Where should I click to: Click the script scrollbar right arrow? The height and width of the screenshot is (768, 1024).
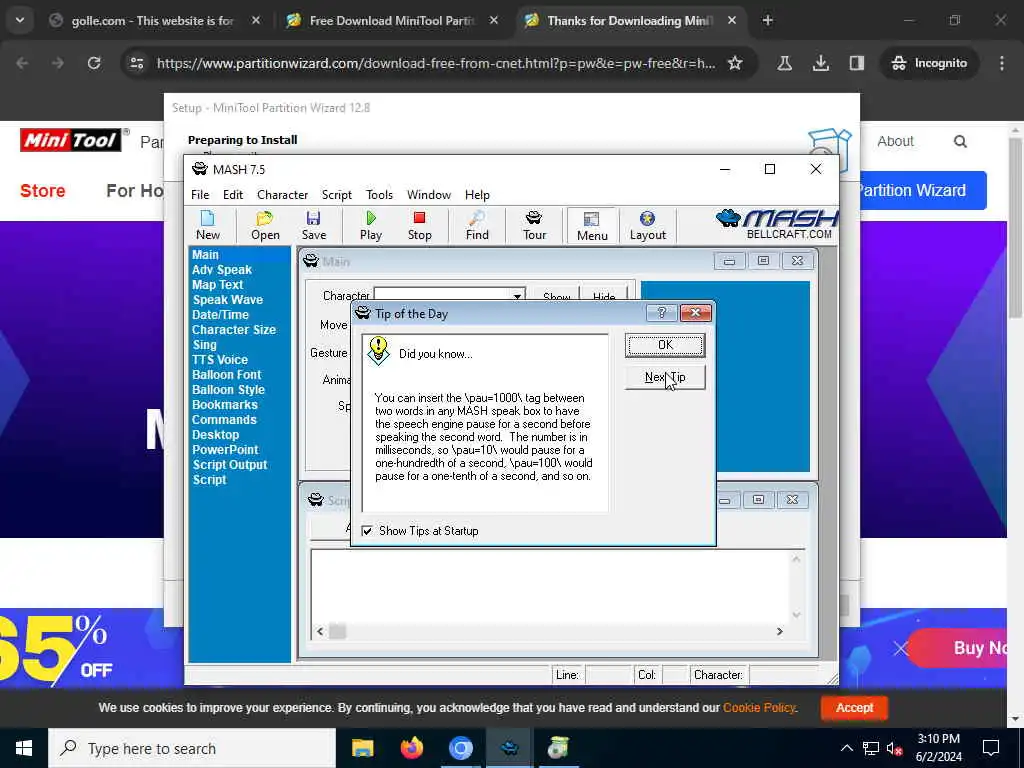click(779, 632)
